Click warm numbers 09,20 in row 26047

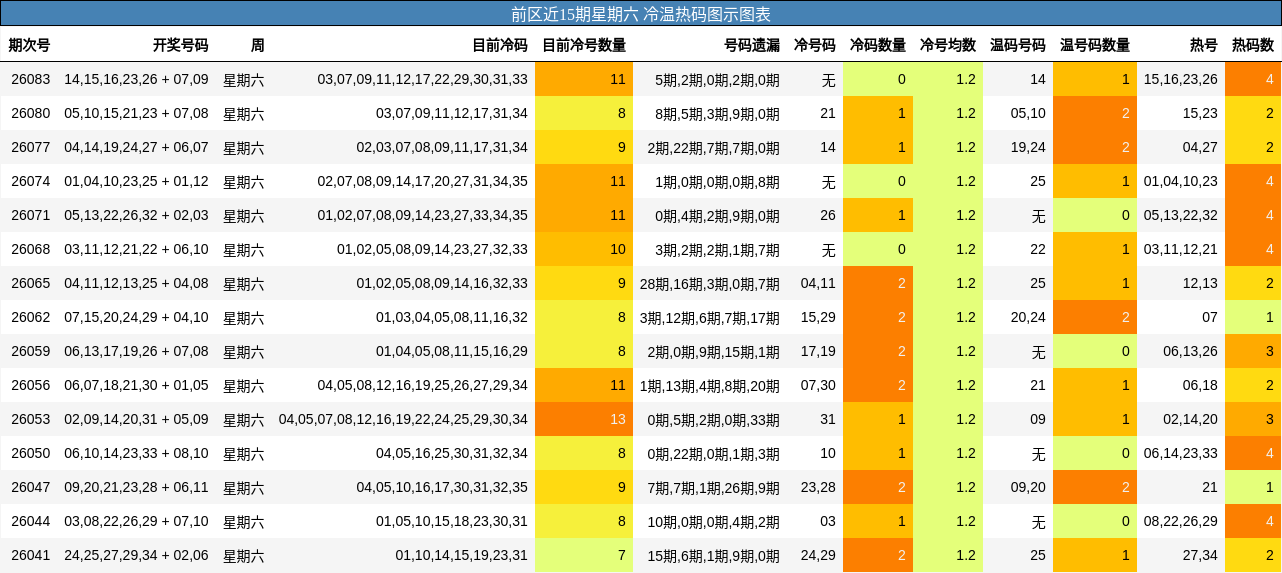click(1028, 487)
